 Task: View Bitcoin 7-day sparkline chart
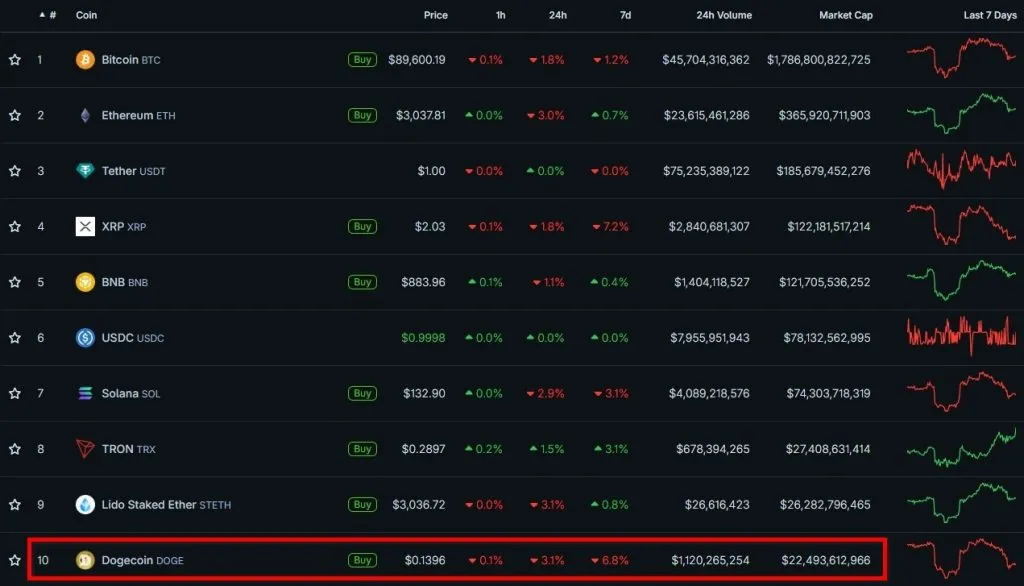coord(961,57)
